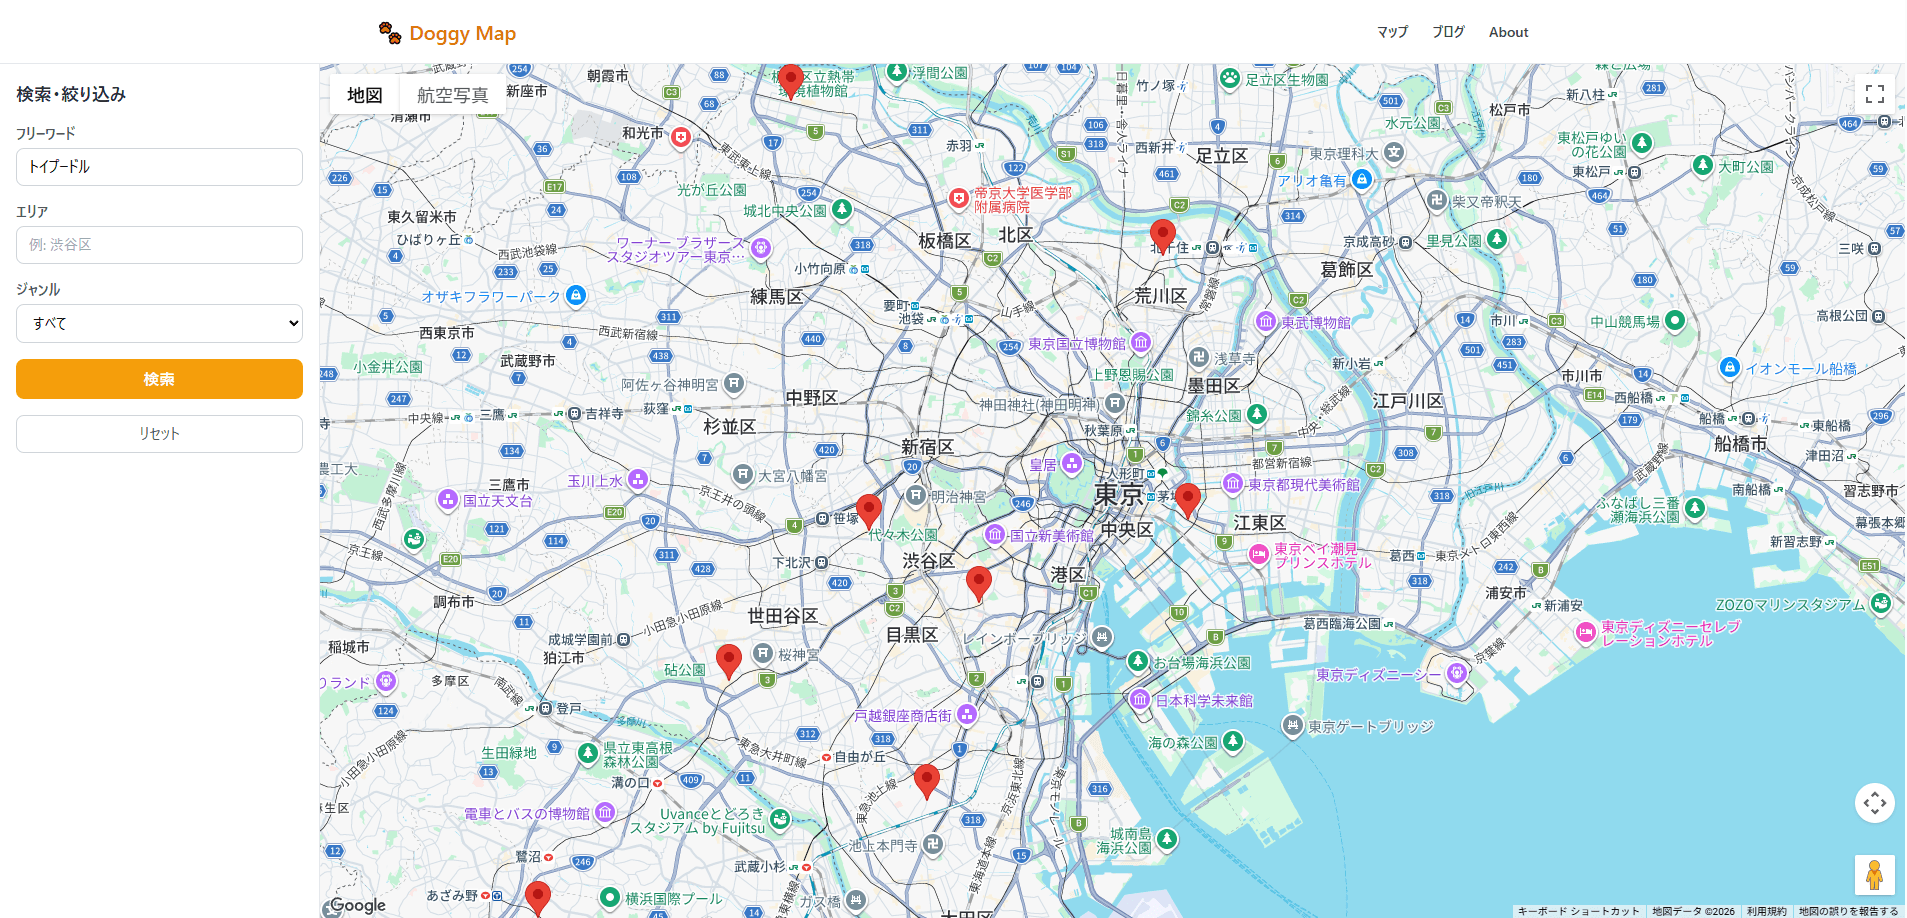Image resolution: width=1907 pixels, height=918 pixels.
Task: Select the red pin east of 東京 station
Action: pos(1188,500)
